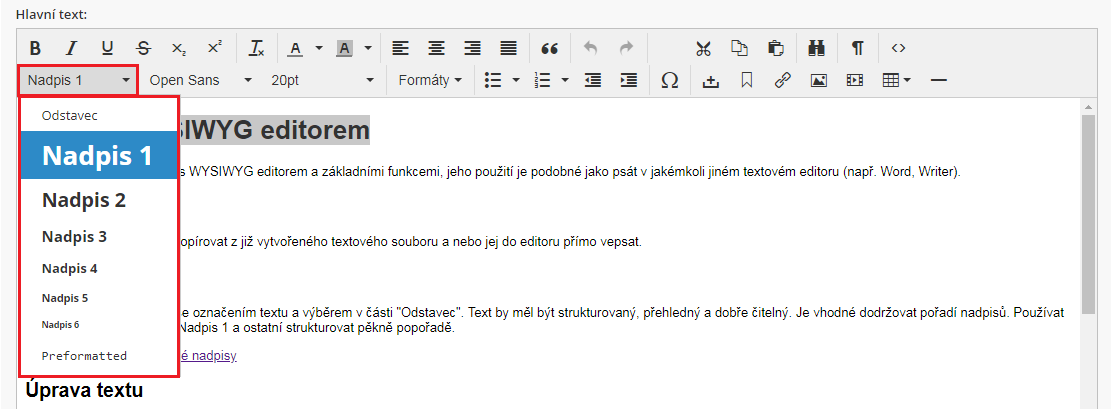Insert a blockquote
Screen dimensions: 1115x409
[549, 48]
